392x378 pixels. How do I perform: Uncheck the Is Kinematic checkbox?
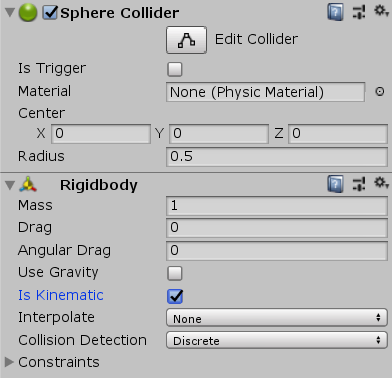click(x=175, y=296)
